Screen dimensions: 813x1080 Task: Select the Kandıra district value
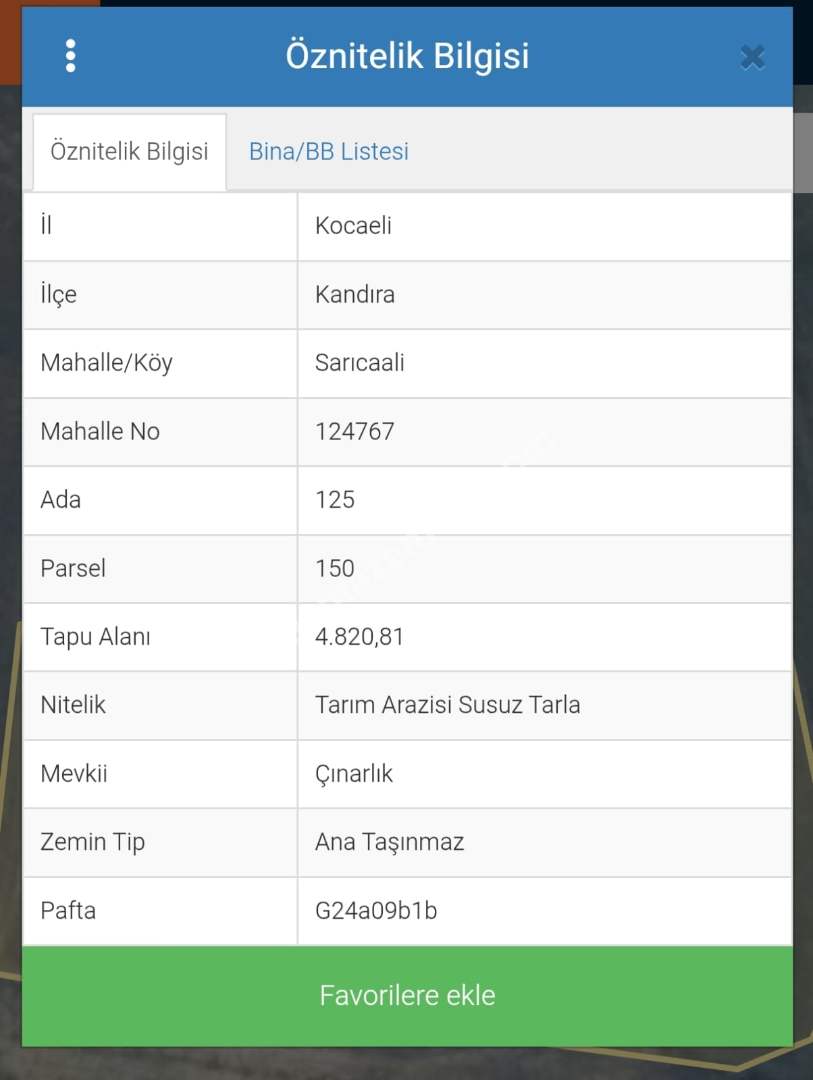click(355, 295)
